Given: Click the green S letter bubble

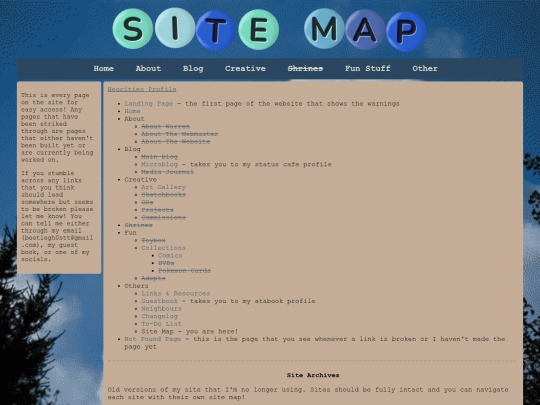Looking at the screenshot, I should 133,29.
